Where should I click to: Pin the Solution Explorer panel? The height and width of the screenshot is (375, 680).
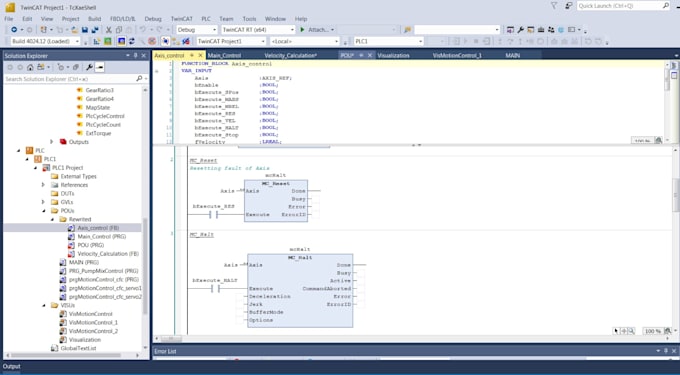pyautogui.click(x=135, y=55)
